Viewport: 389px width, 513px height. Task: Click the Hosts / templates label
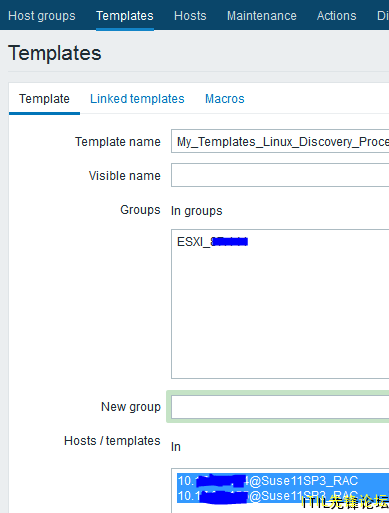[x=112, y=441]
